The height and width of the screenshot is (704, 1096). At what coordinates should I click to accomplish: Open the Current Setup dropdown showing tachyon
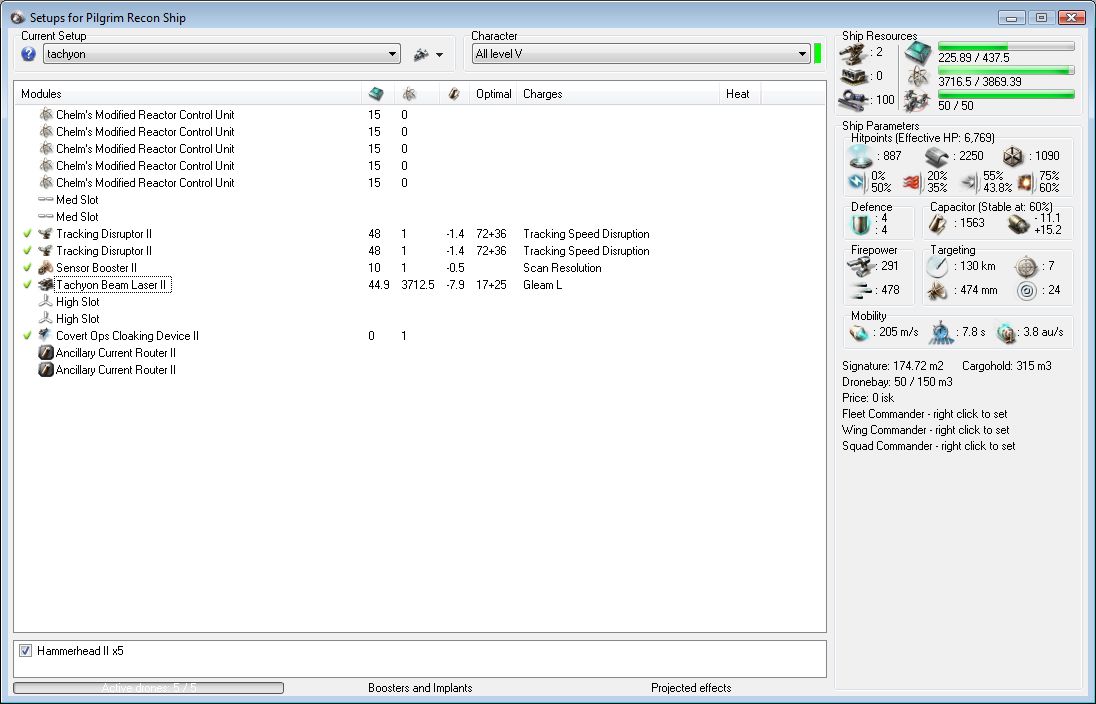point(222,54)
